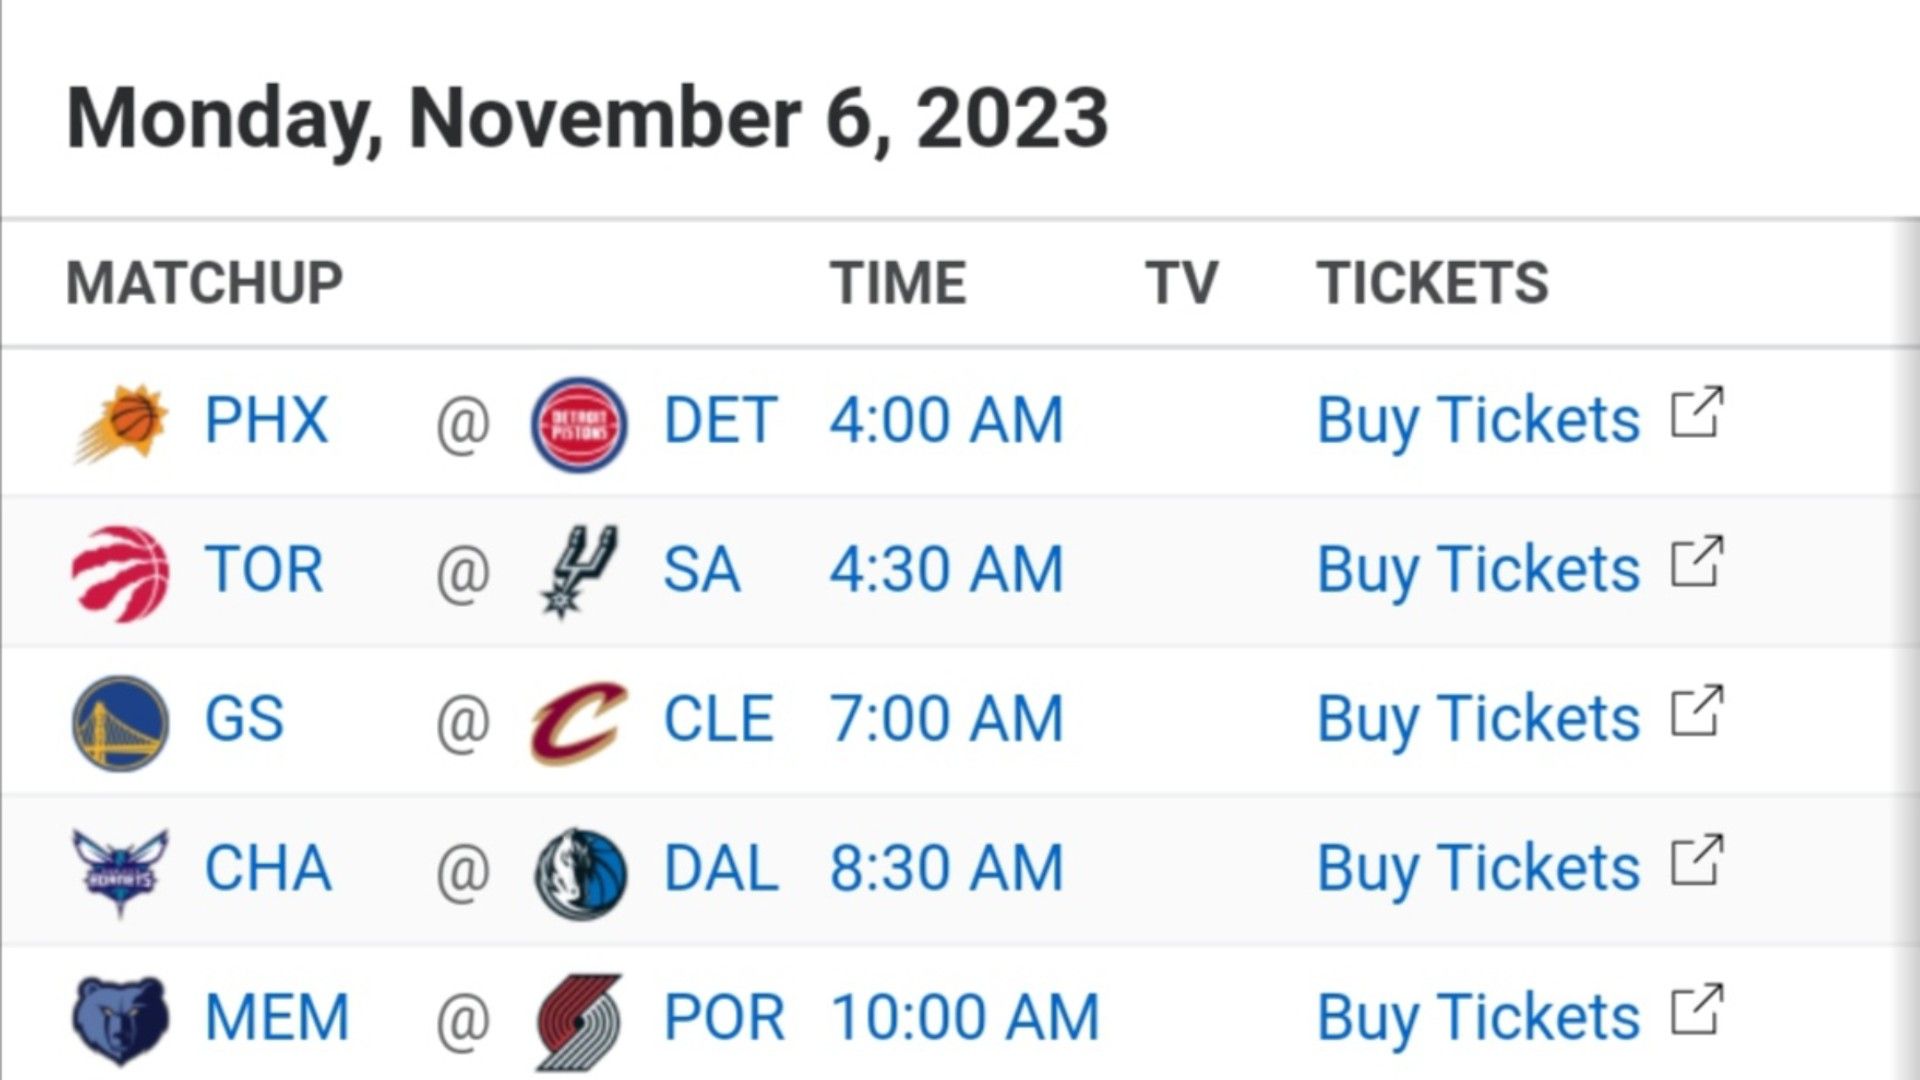Open the 4:30 AM game time link
1920x1080 pixels.
pos(946,569)
